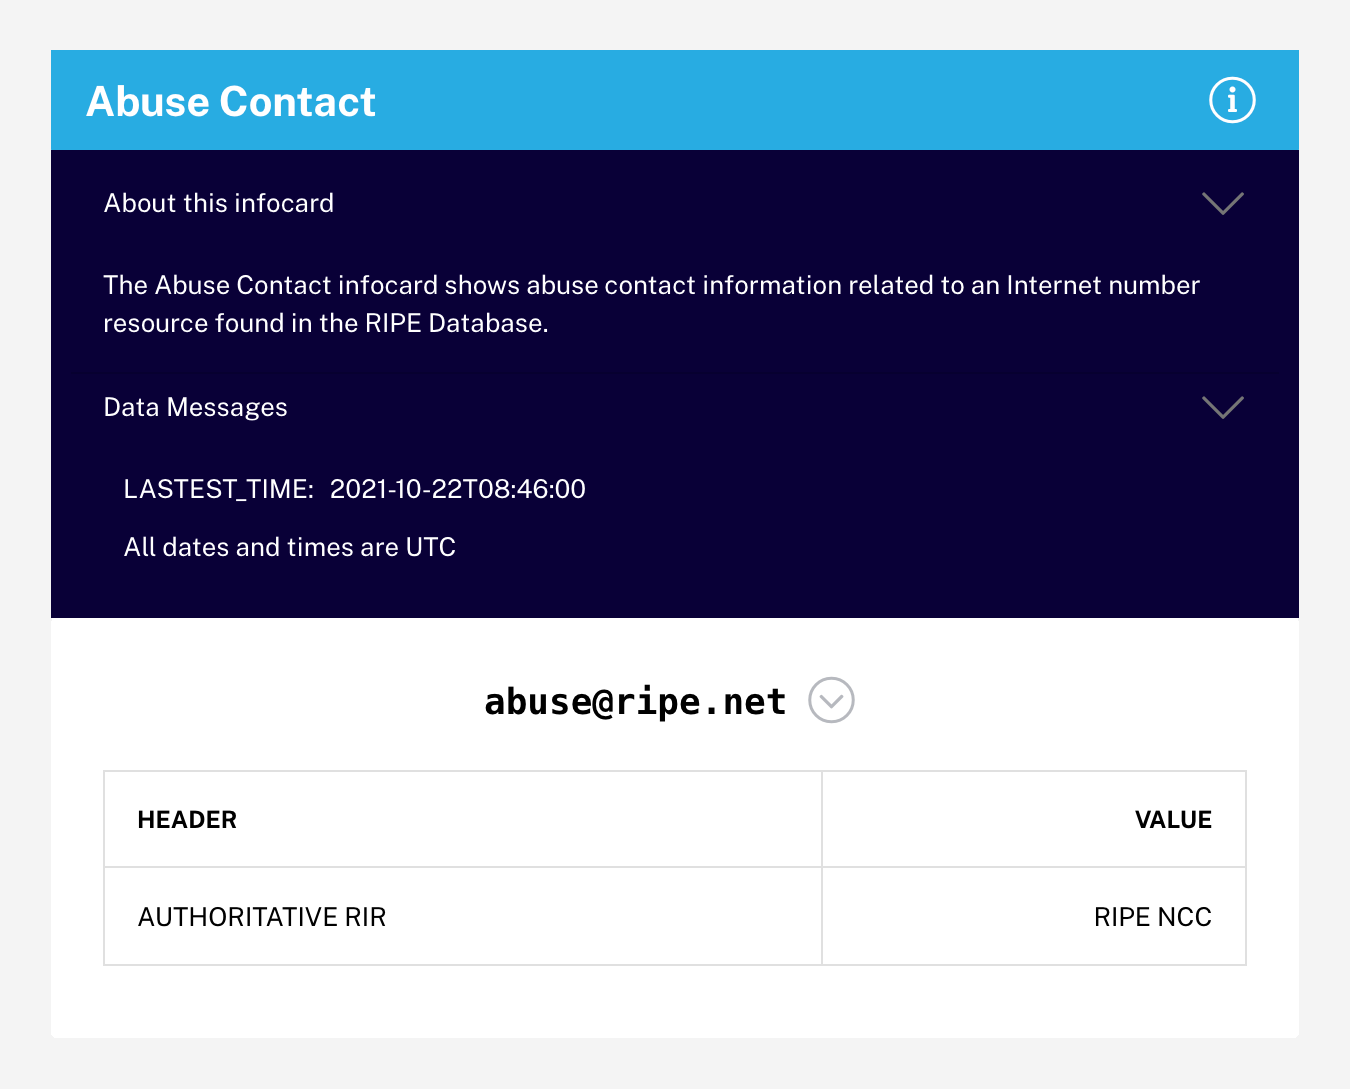Open the abuse@ripe.net email address
The width and height of the screenshot is (1350, 1089).
(x=635, y=701)
